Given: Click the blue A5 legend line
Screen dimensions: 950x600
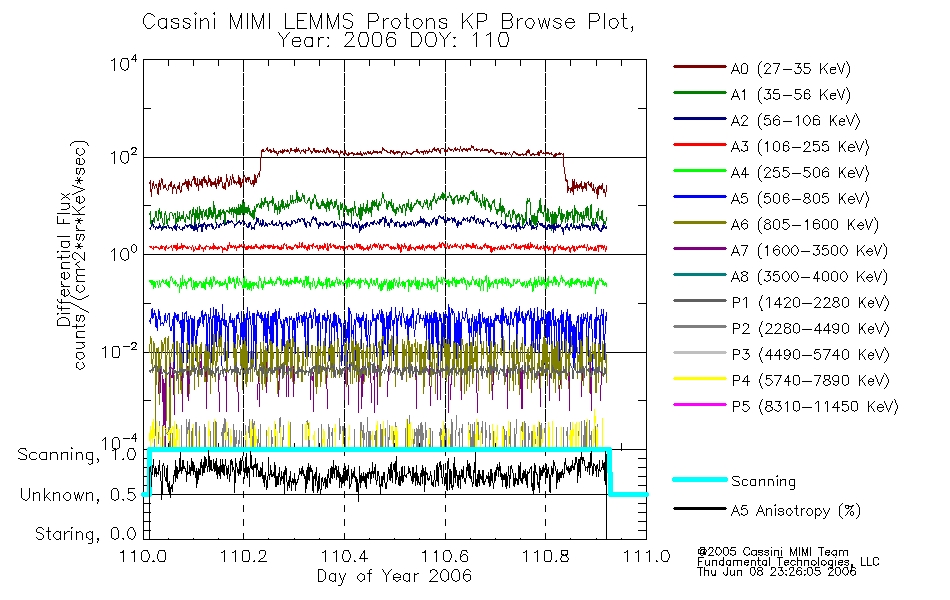Looking at the screenshot, I should click(x=700, y=197).
